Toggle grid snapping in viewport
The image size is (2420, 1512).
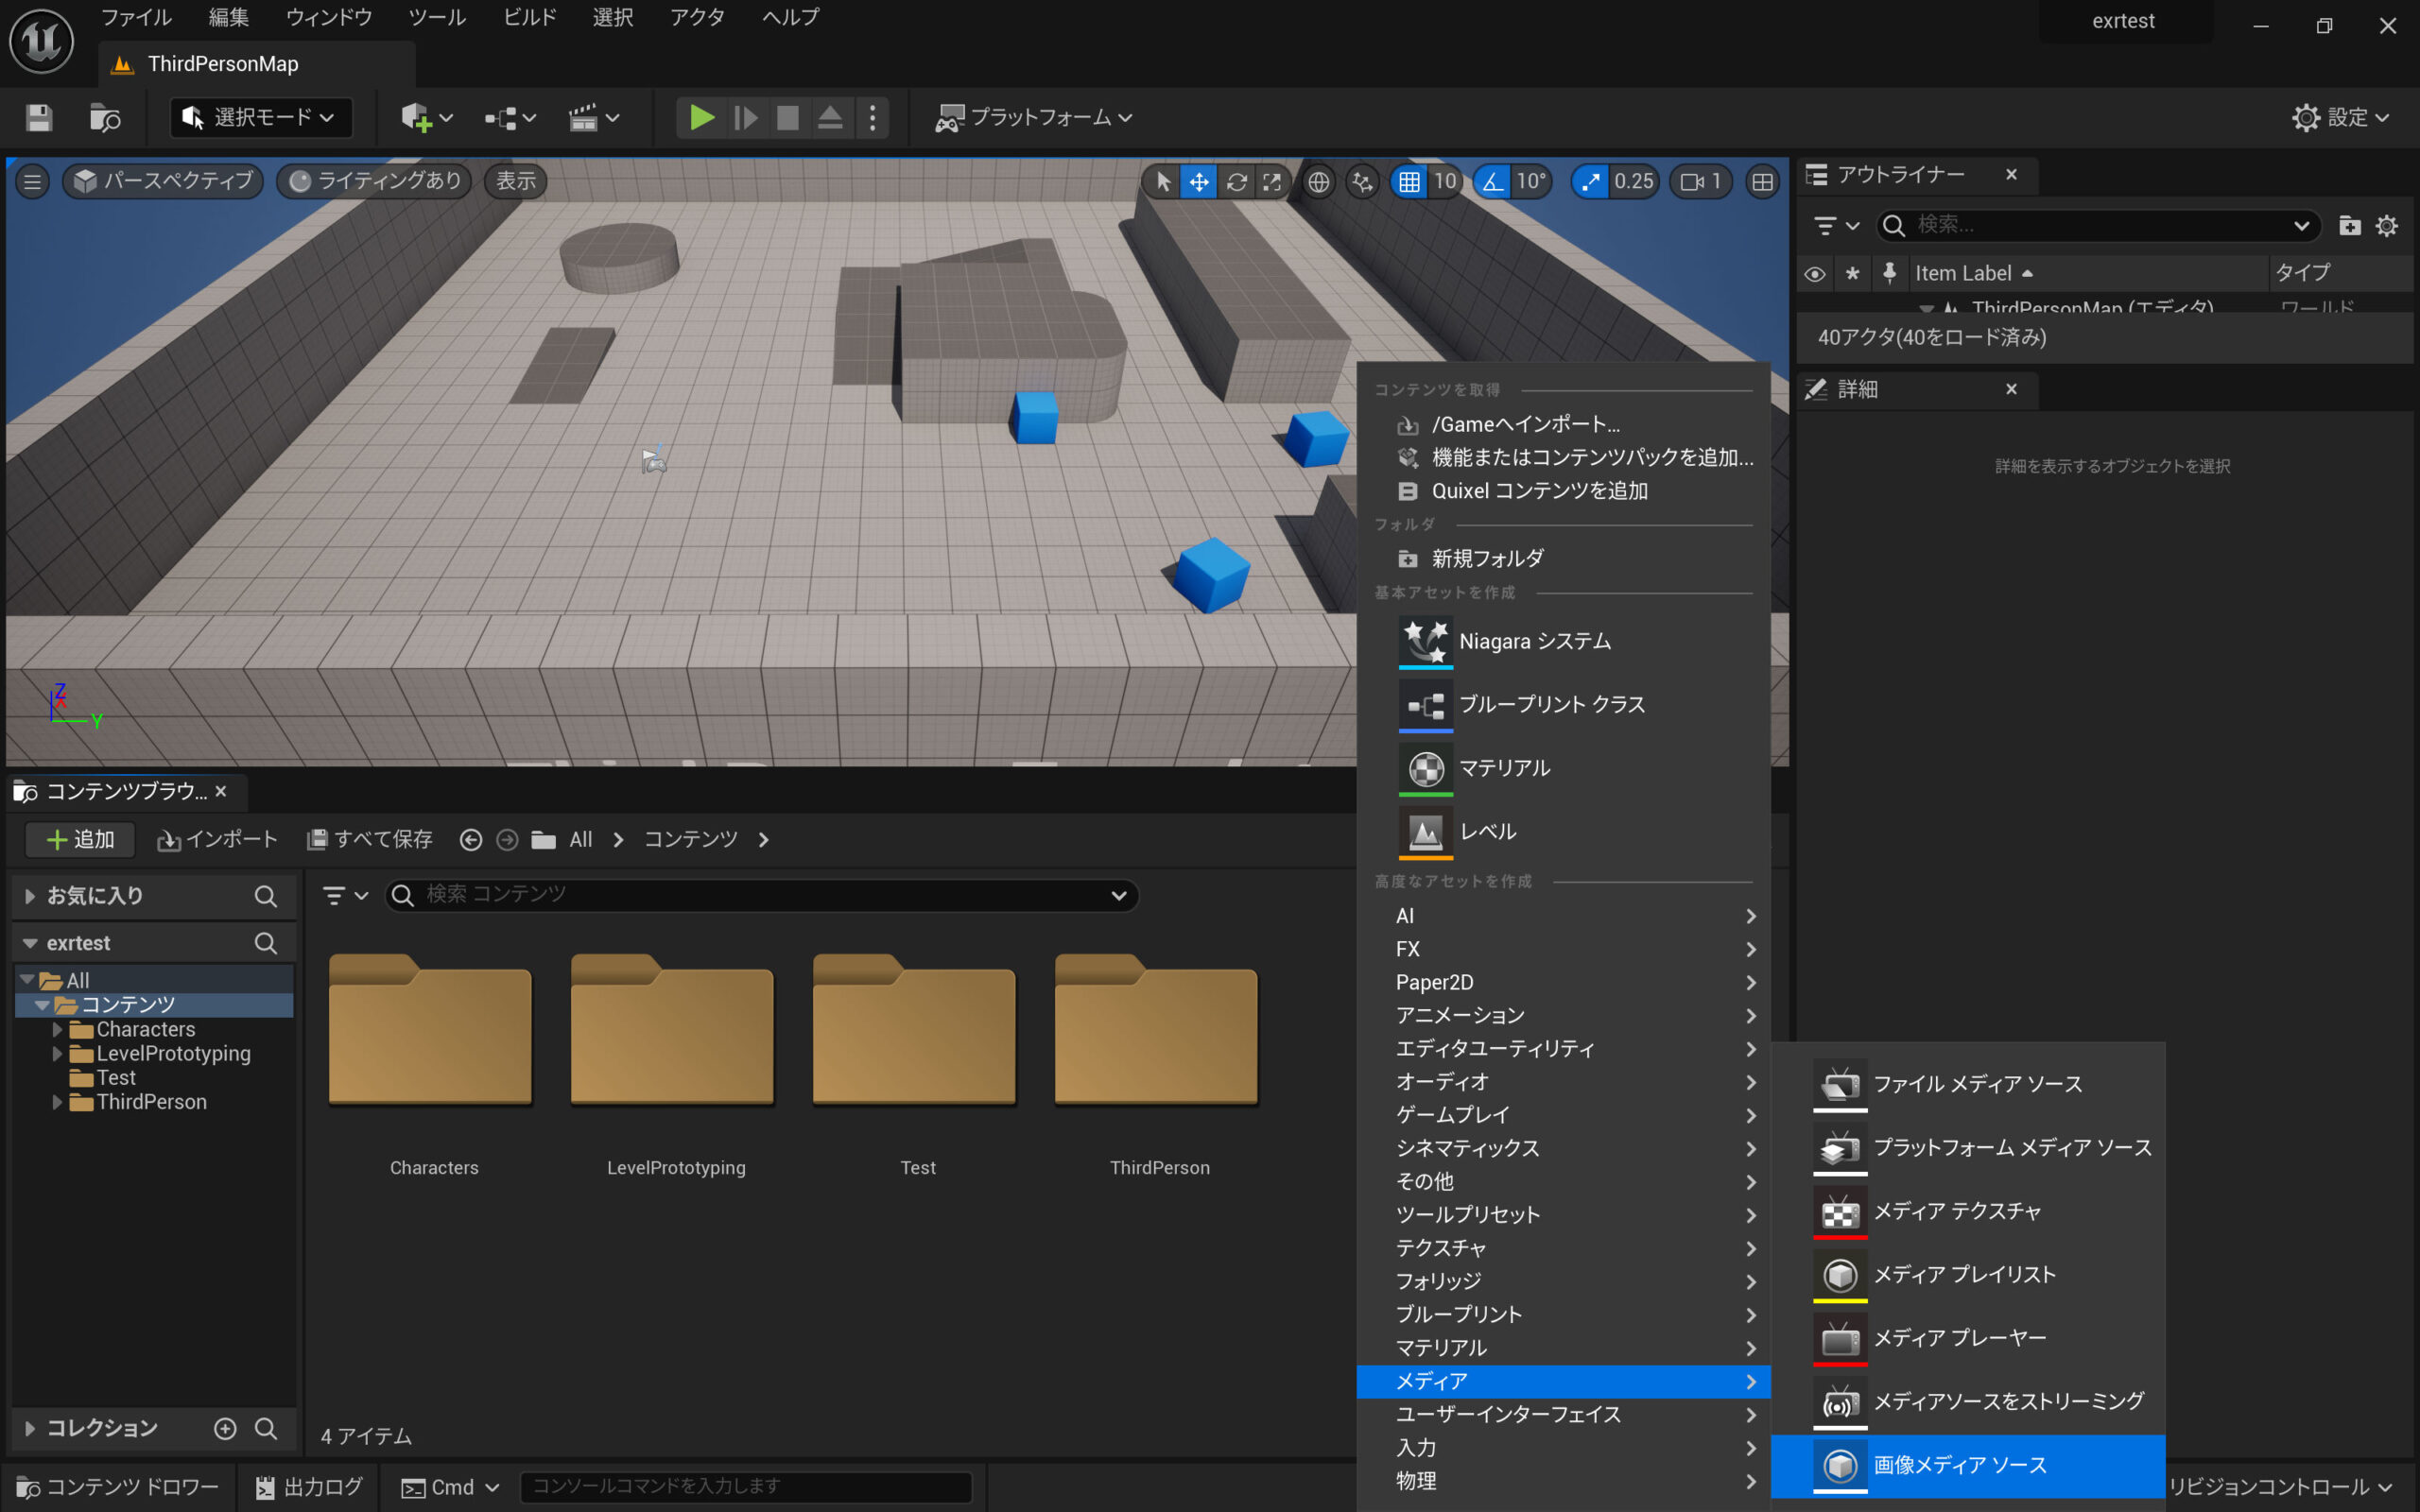(1409, 181)
